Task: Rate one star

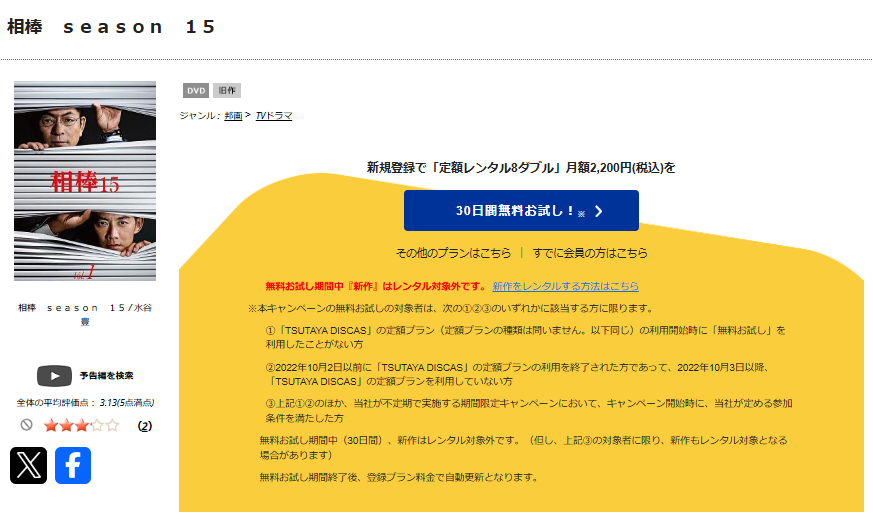Action: [51, 426]
